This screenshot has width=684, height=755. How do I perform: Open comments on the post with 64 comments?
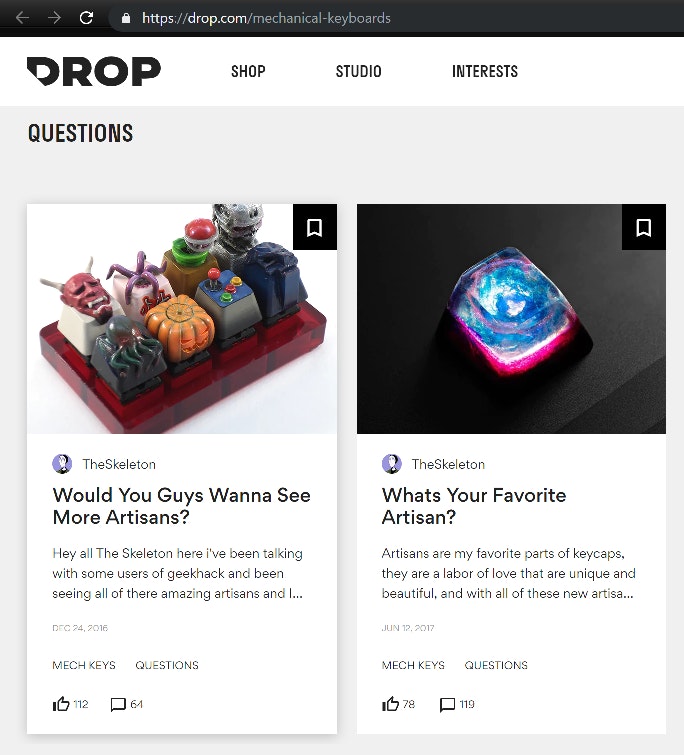pyautogui.click(x=118, y=704)
